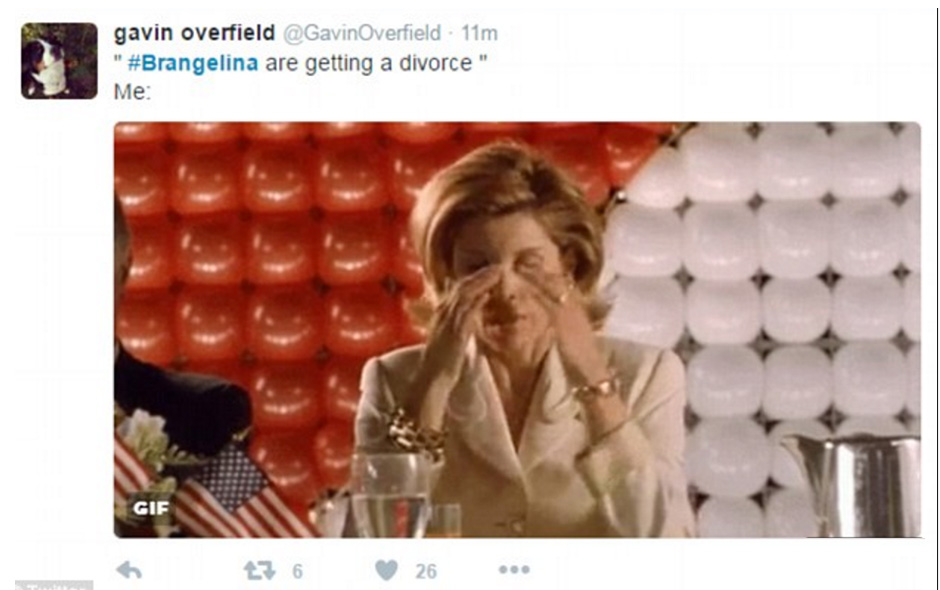Screen dimensions: 940x590
Task: Click the text "are getting a divorce"
Action: [369, 63]
